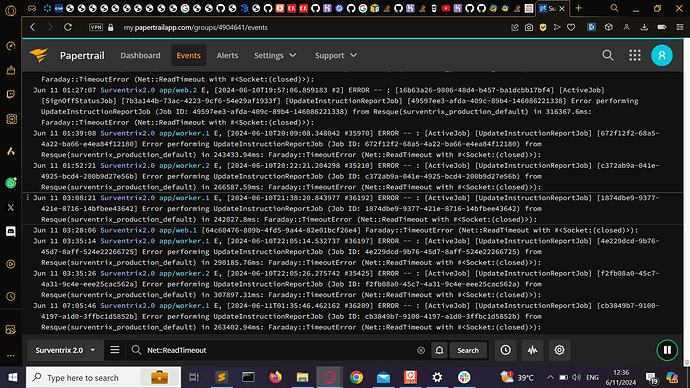Open the search magnifier in header
Image resolution: width=690 pixels, height=388 pixels.
click(608, 55)
